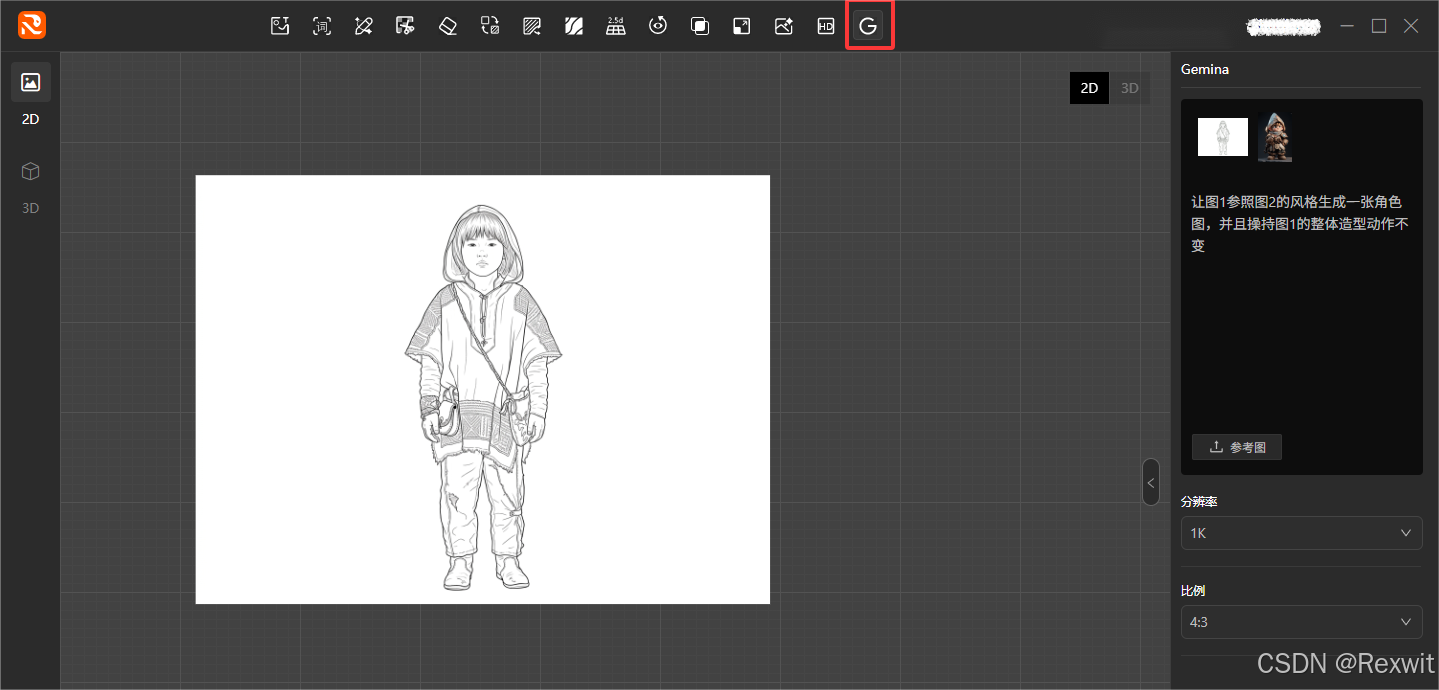Open the 4:3 ratio dropdown
Image resolution: width=1439 pixels, height=690 pixels.
tap(1301, 622)
